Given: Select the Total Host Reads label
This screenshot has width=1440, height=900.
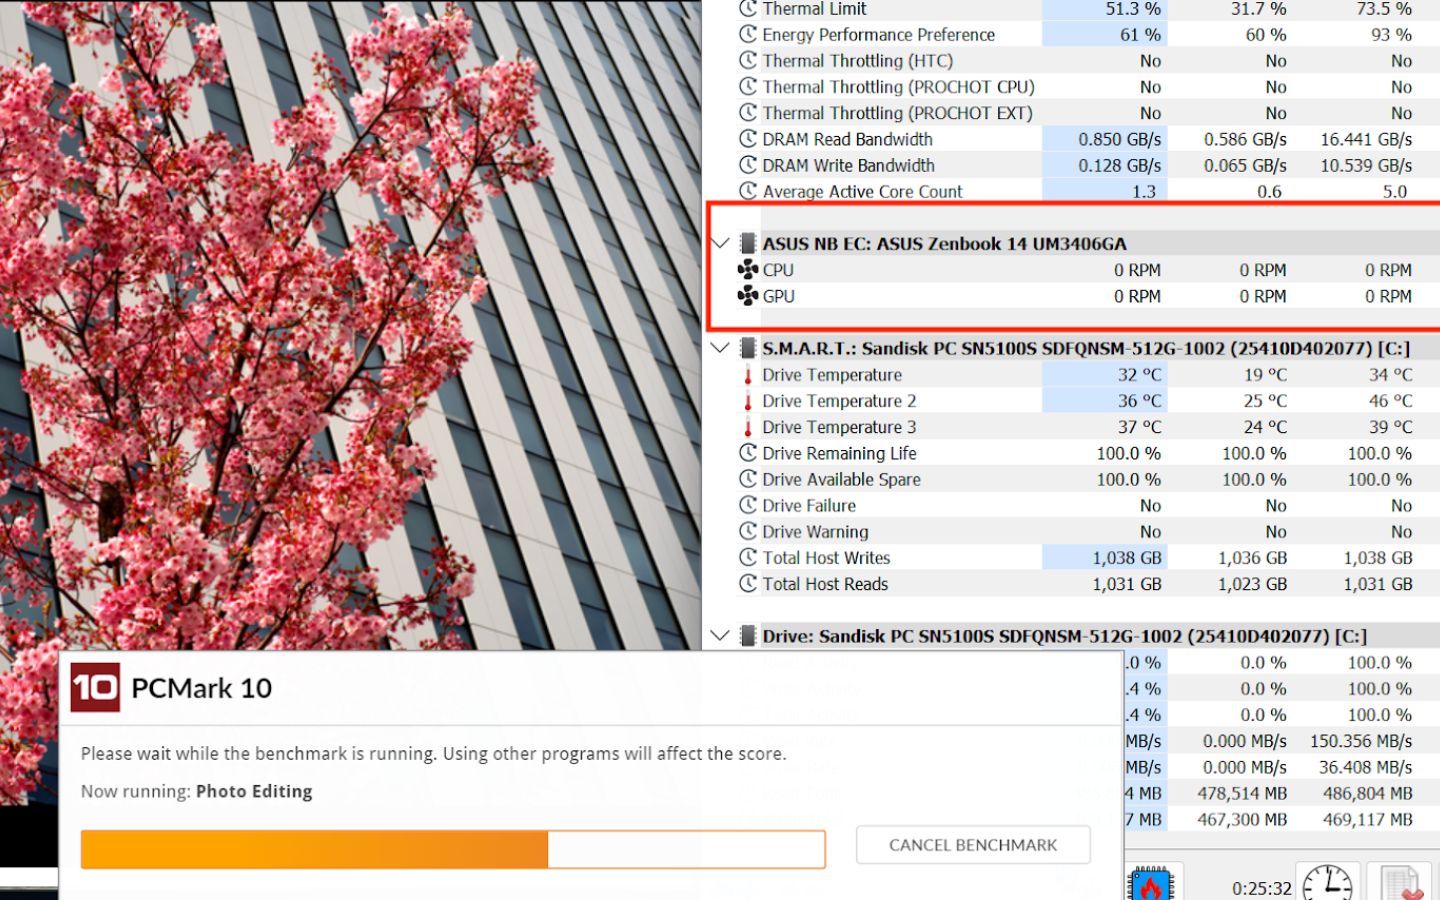Looking at the screenshot, I should click(x=825, y=584).
